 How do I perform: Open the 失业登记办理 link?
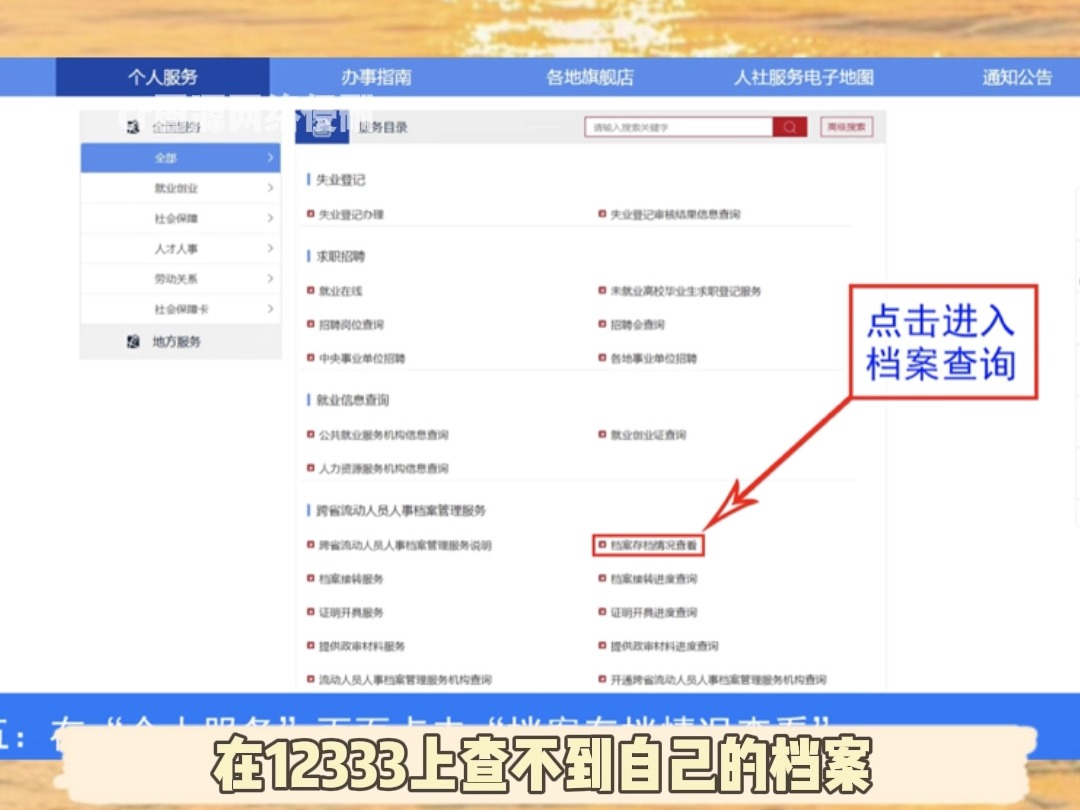pyautogui.click(x=351, y=215)
